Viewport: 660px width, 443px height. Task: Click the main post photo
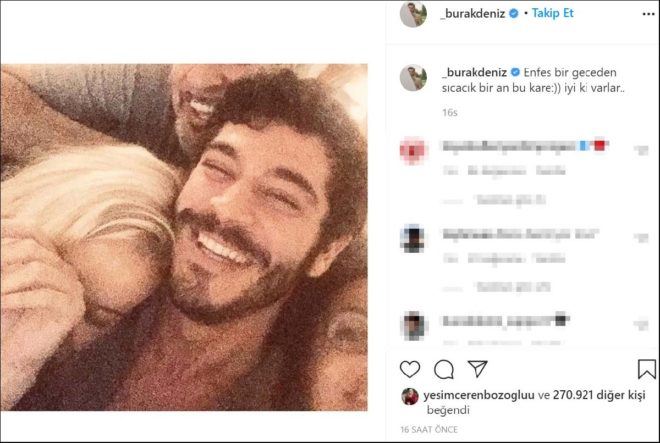click(184, 237)
